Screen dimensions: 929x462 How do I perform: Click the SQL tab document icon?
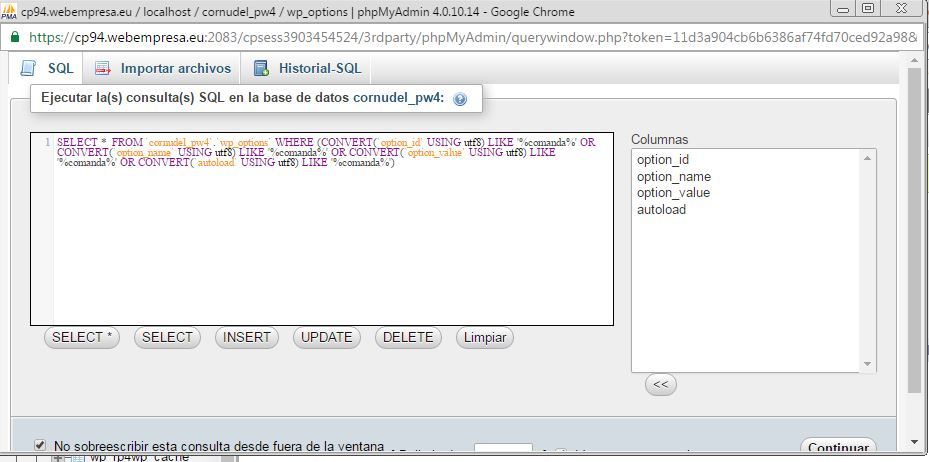click(x=28, y=68)
